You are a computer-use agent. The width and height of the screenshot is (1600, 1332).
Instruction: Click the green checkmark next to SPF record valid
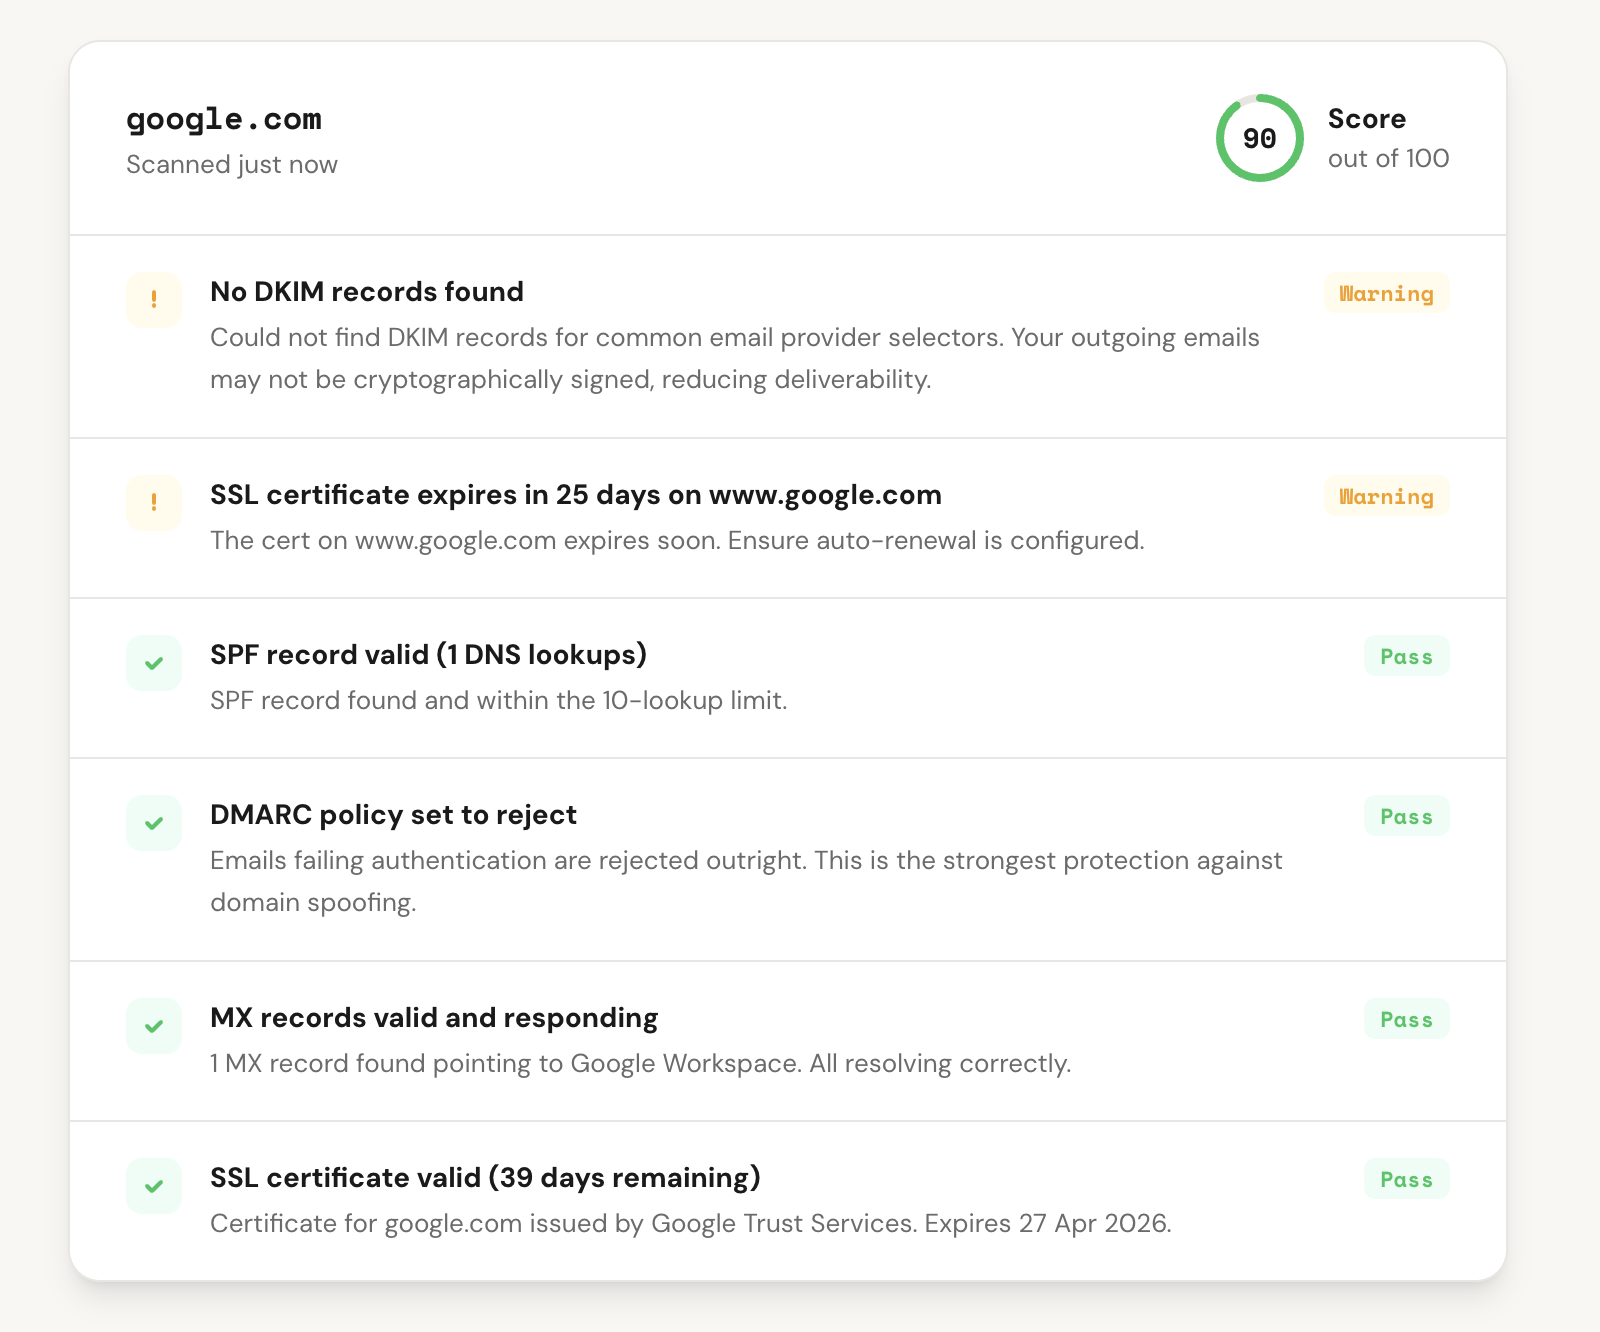154,663
